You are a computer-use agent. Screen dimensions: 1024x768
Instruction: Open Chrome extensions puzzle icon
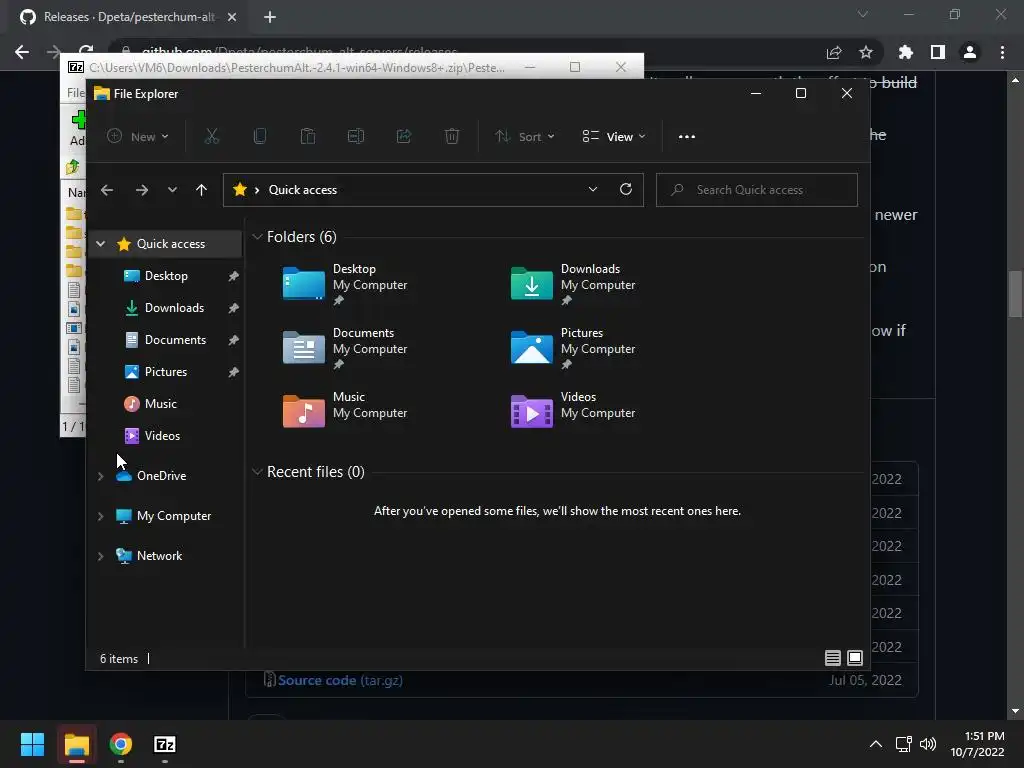click(x=905, y=52)
